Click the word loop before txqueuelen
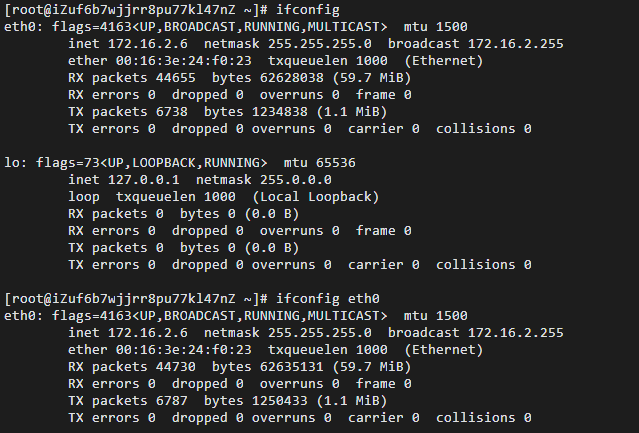The width and height of the screenshot is (639, 433). click(85, 197)
